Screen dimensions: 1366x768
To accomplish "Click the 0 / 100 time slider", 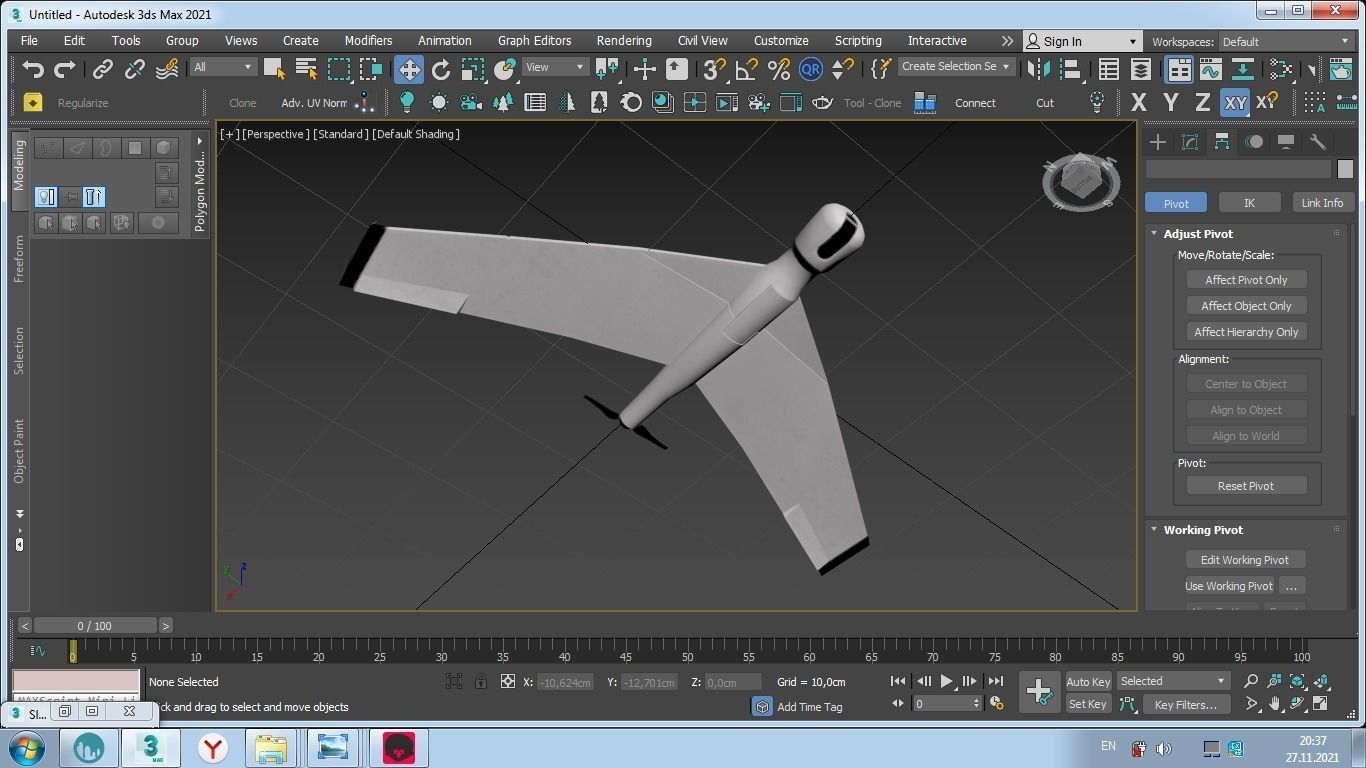I will (x=94, y=626).
